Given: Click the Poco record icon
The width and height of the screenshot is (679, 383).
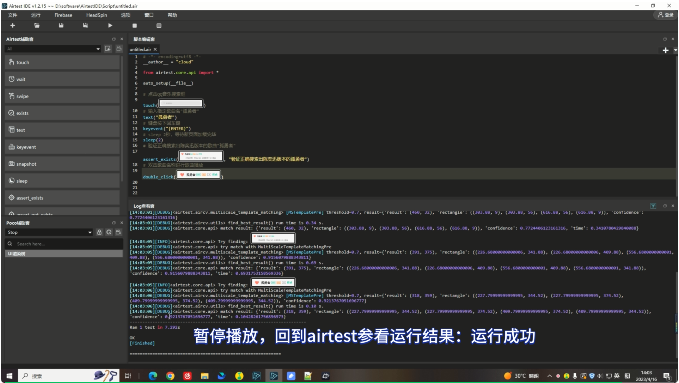Looking at the screenshot, I should coord(118,232).
